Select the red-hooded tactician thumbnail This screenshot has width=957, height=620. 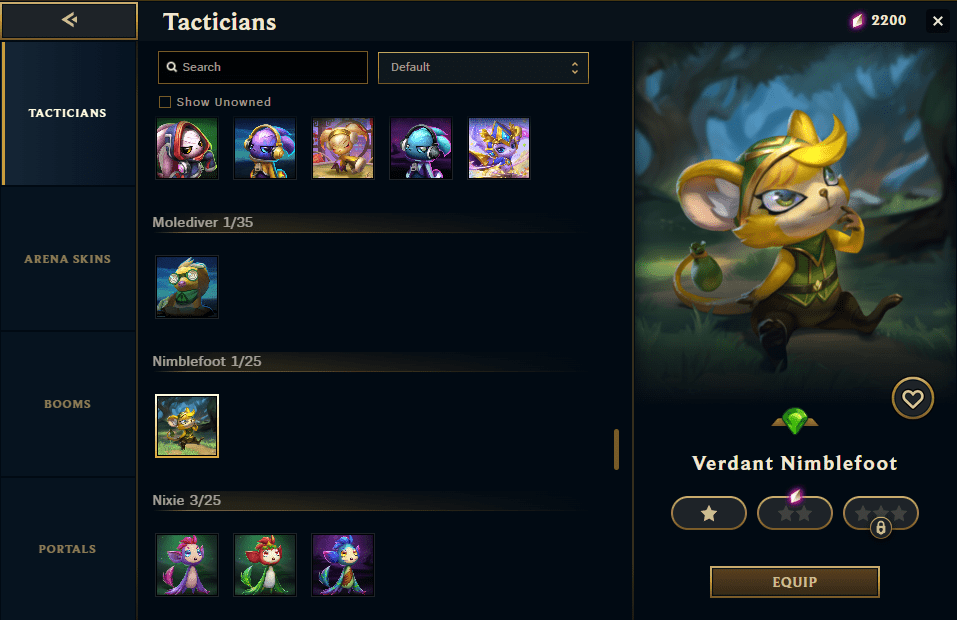click(x=187, y=148)
